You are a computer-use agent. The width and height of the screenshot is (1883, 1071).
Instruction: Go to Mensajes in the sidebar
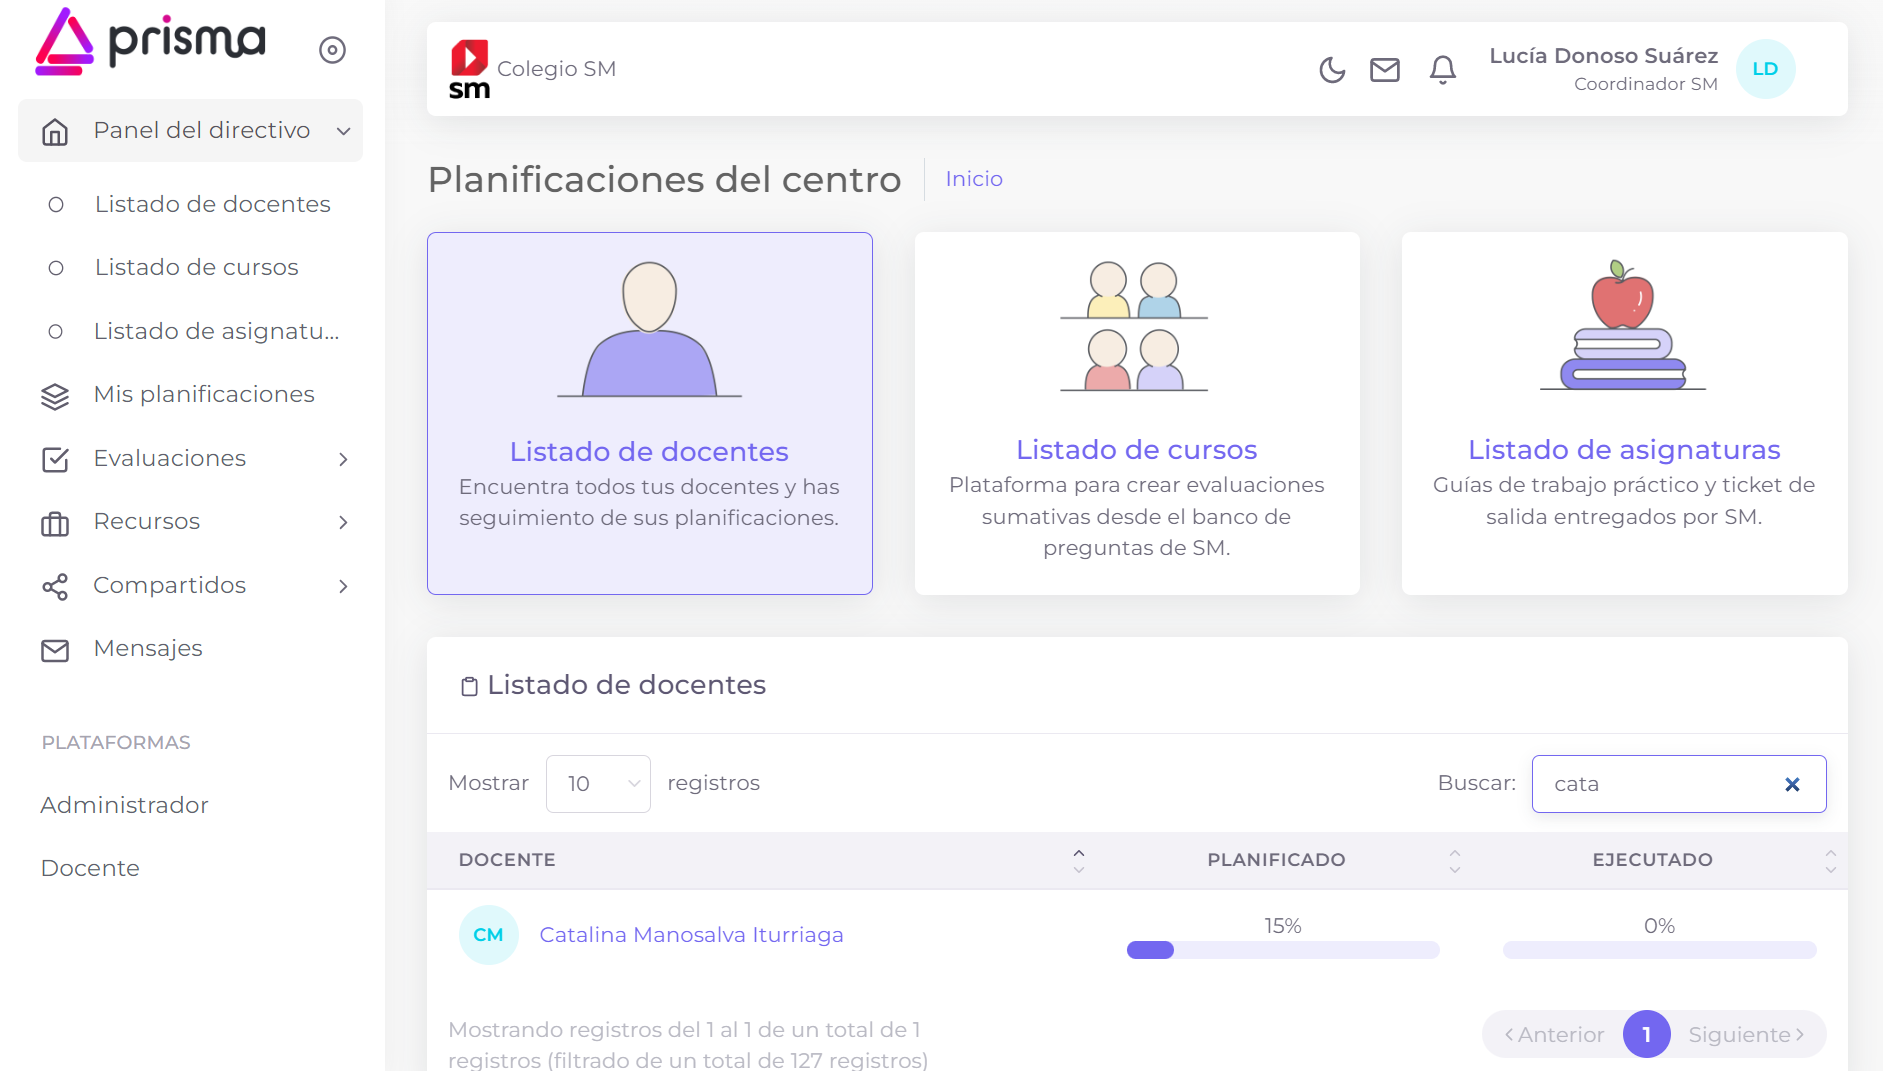click(x=148, y=649)
